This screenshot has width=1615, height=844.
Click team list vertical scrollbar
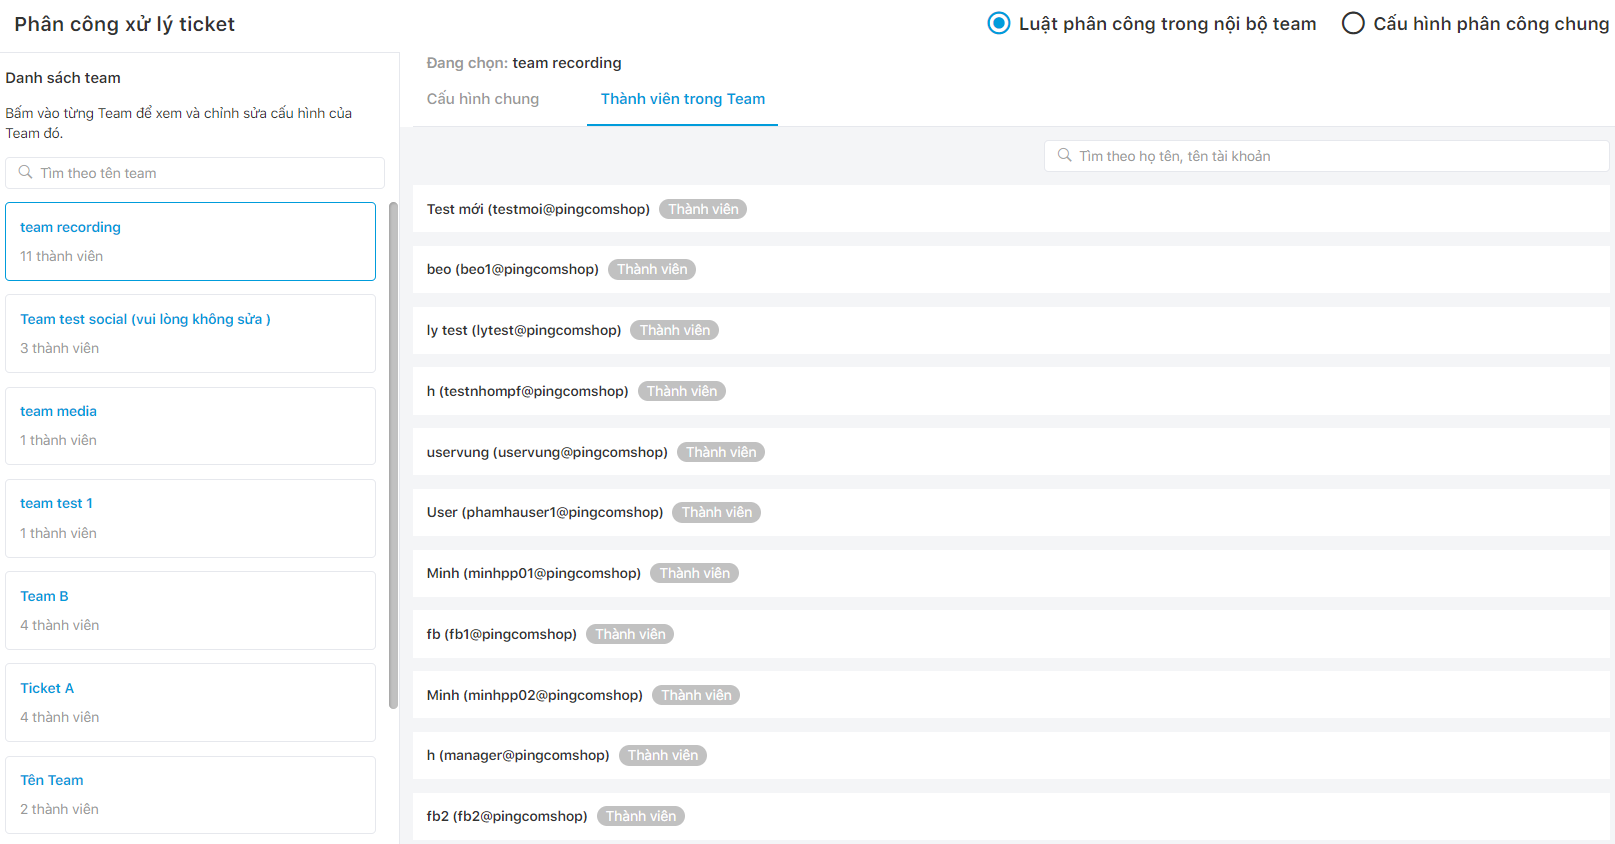tap(393, 455)
